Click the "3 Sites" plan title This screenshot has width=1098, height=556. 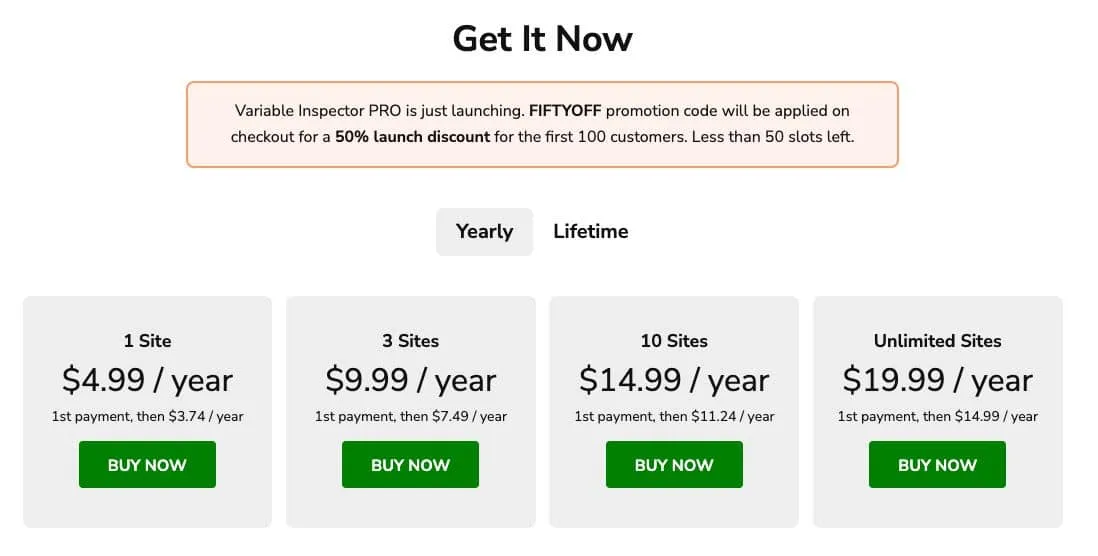410,341
